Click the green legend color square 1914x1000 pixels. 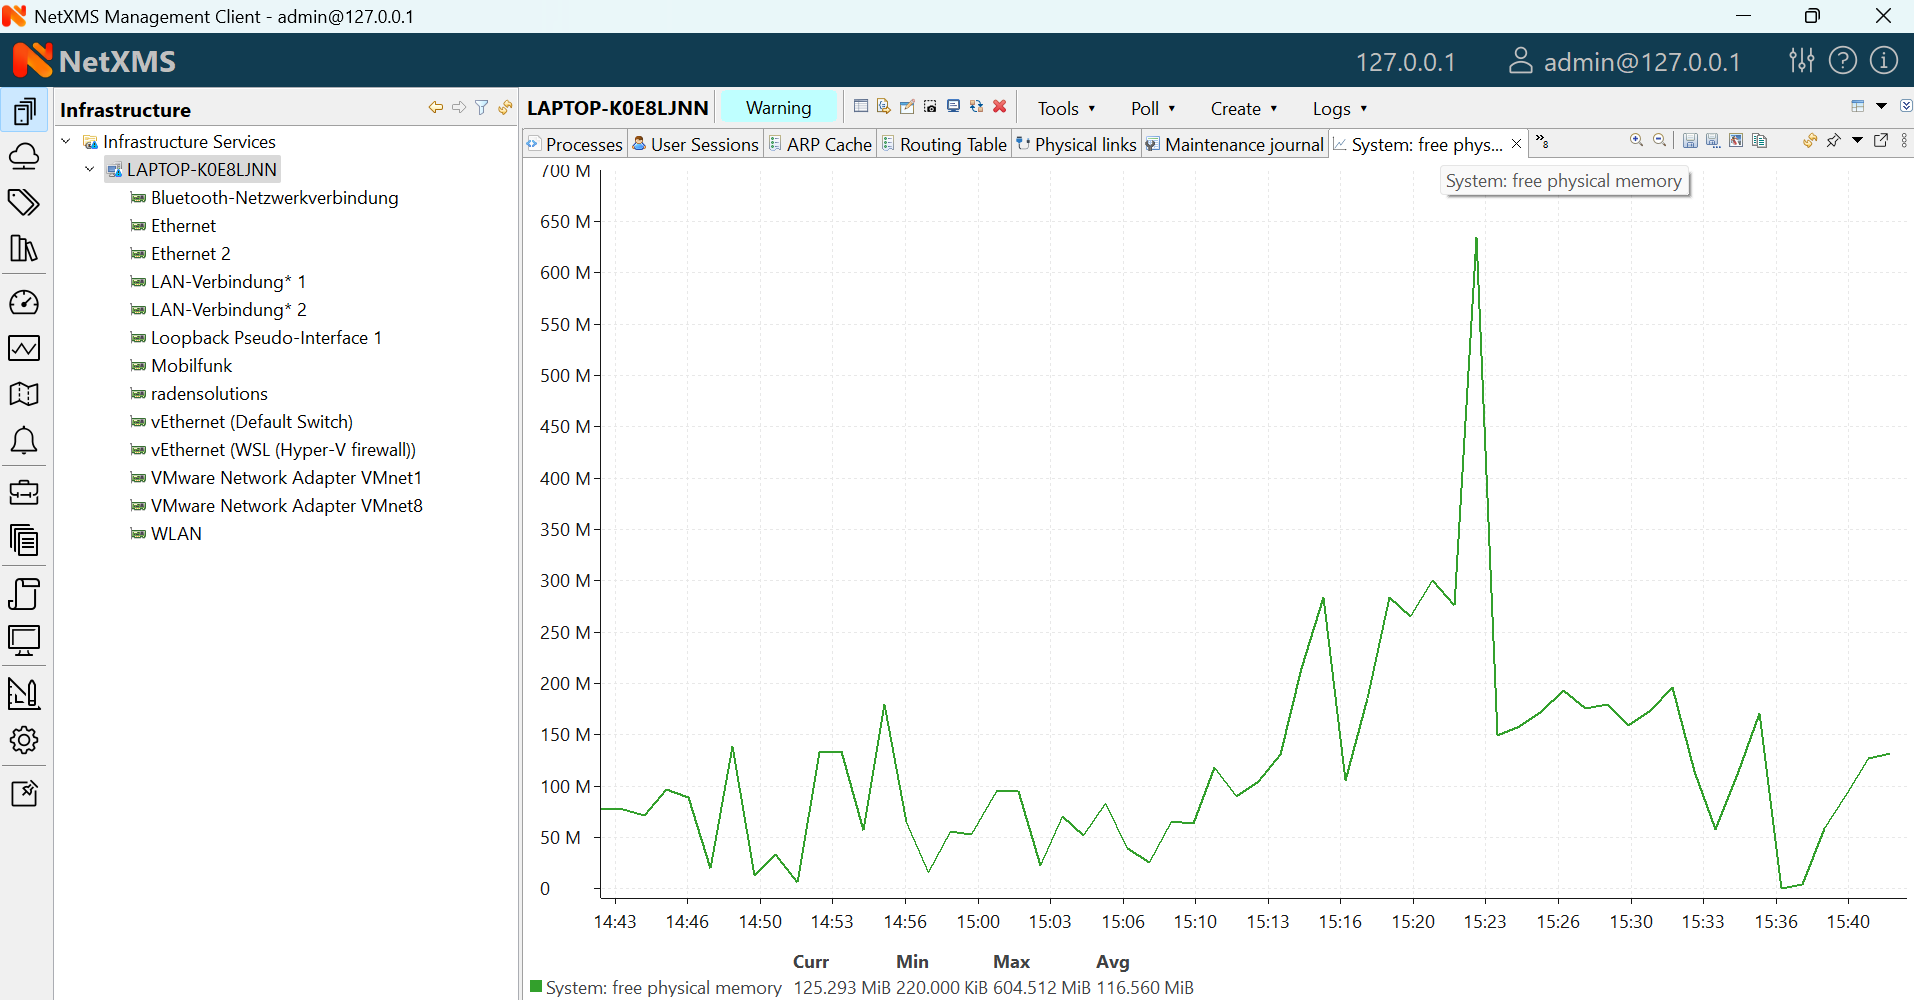(x=536, y=988)
